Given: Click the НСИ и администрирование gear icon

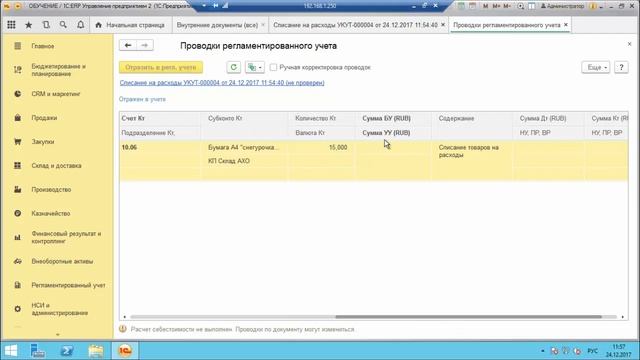Looking at the screenshot, I should (x=18, y=309).
